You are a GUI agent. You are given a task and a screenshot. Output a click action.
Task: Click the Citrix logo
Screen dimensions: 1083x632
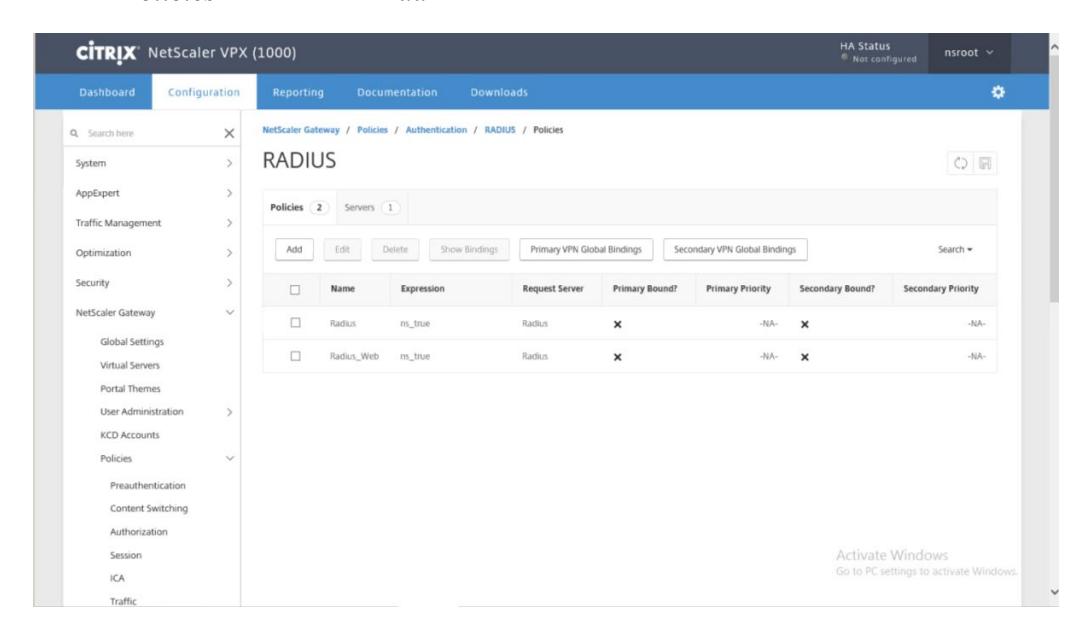107,52
